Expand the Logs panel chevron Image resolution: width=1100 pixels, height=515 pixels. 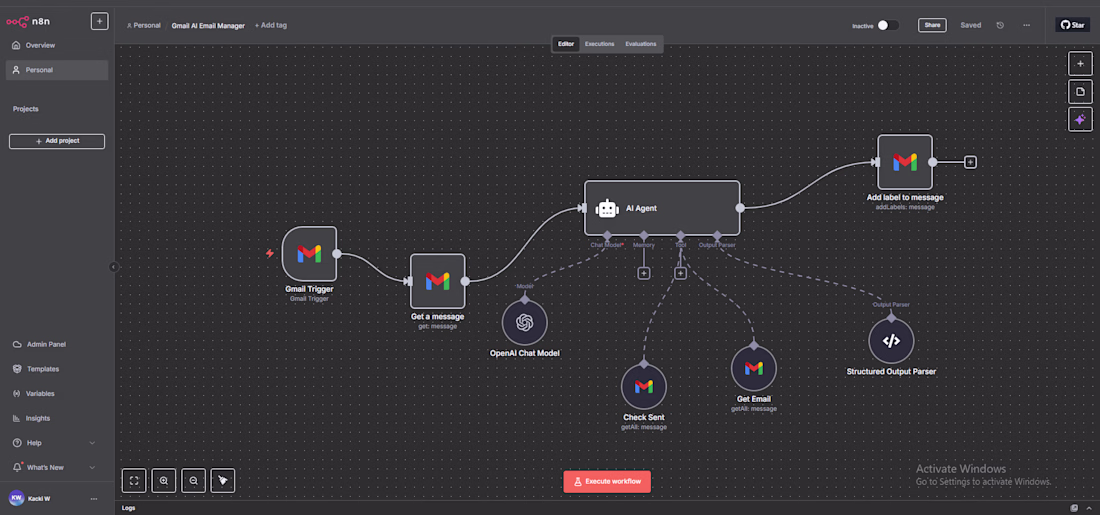1089,508
